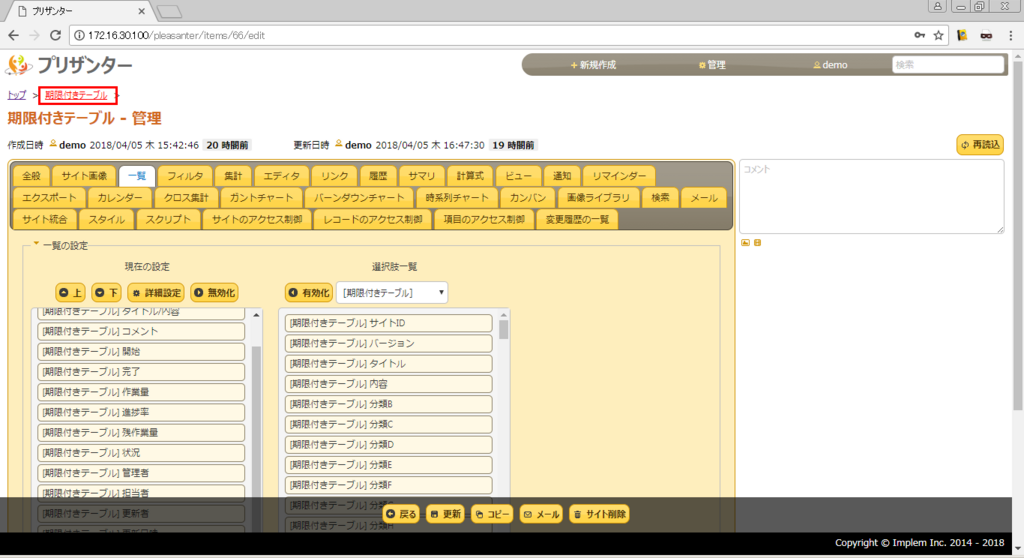The width and height of the screenshot is (1024, 558).
Task: Select コメント in the current settings list
Action: (x=141, y=331)
